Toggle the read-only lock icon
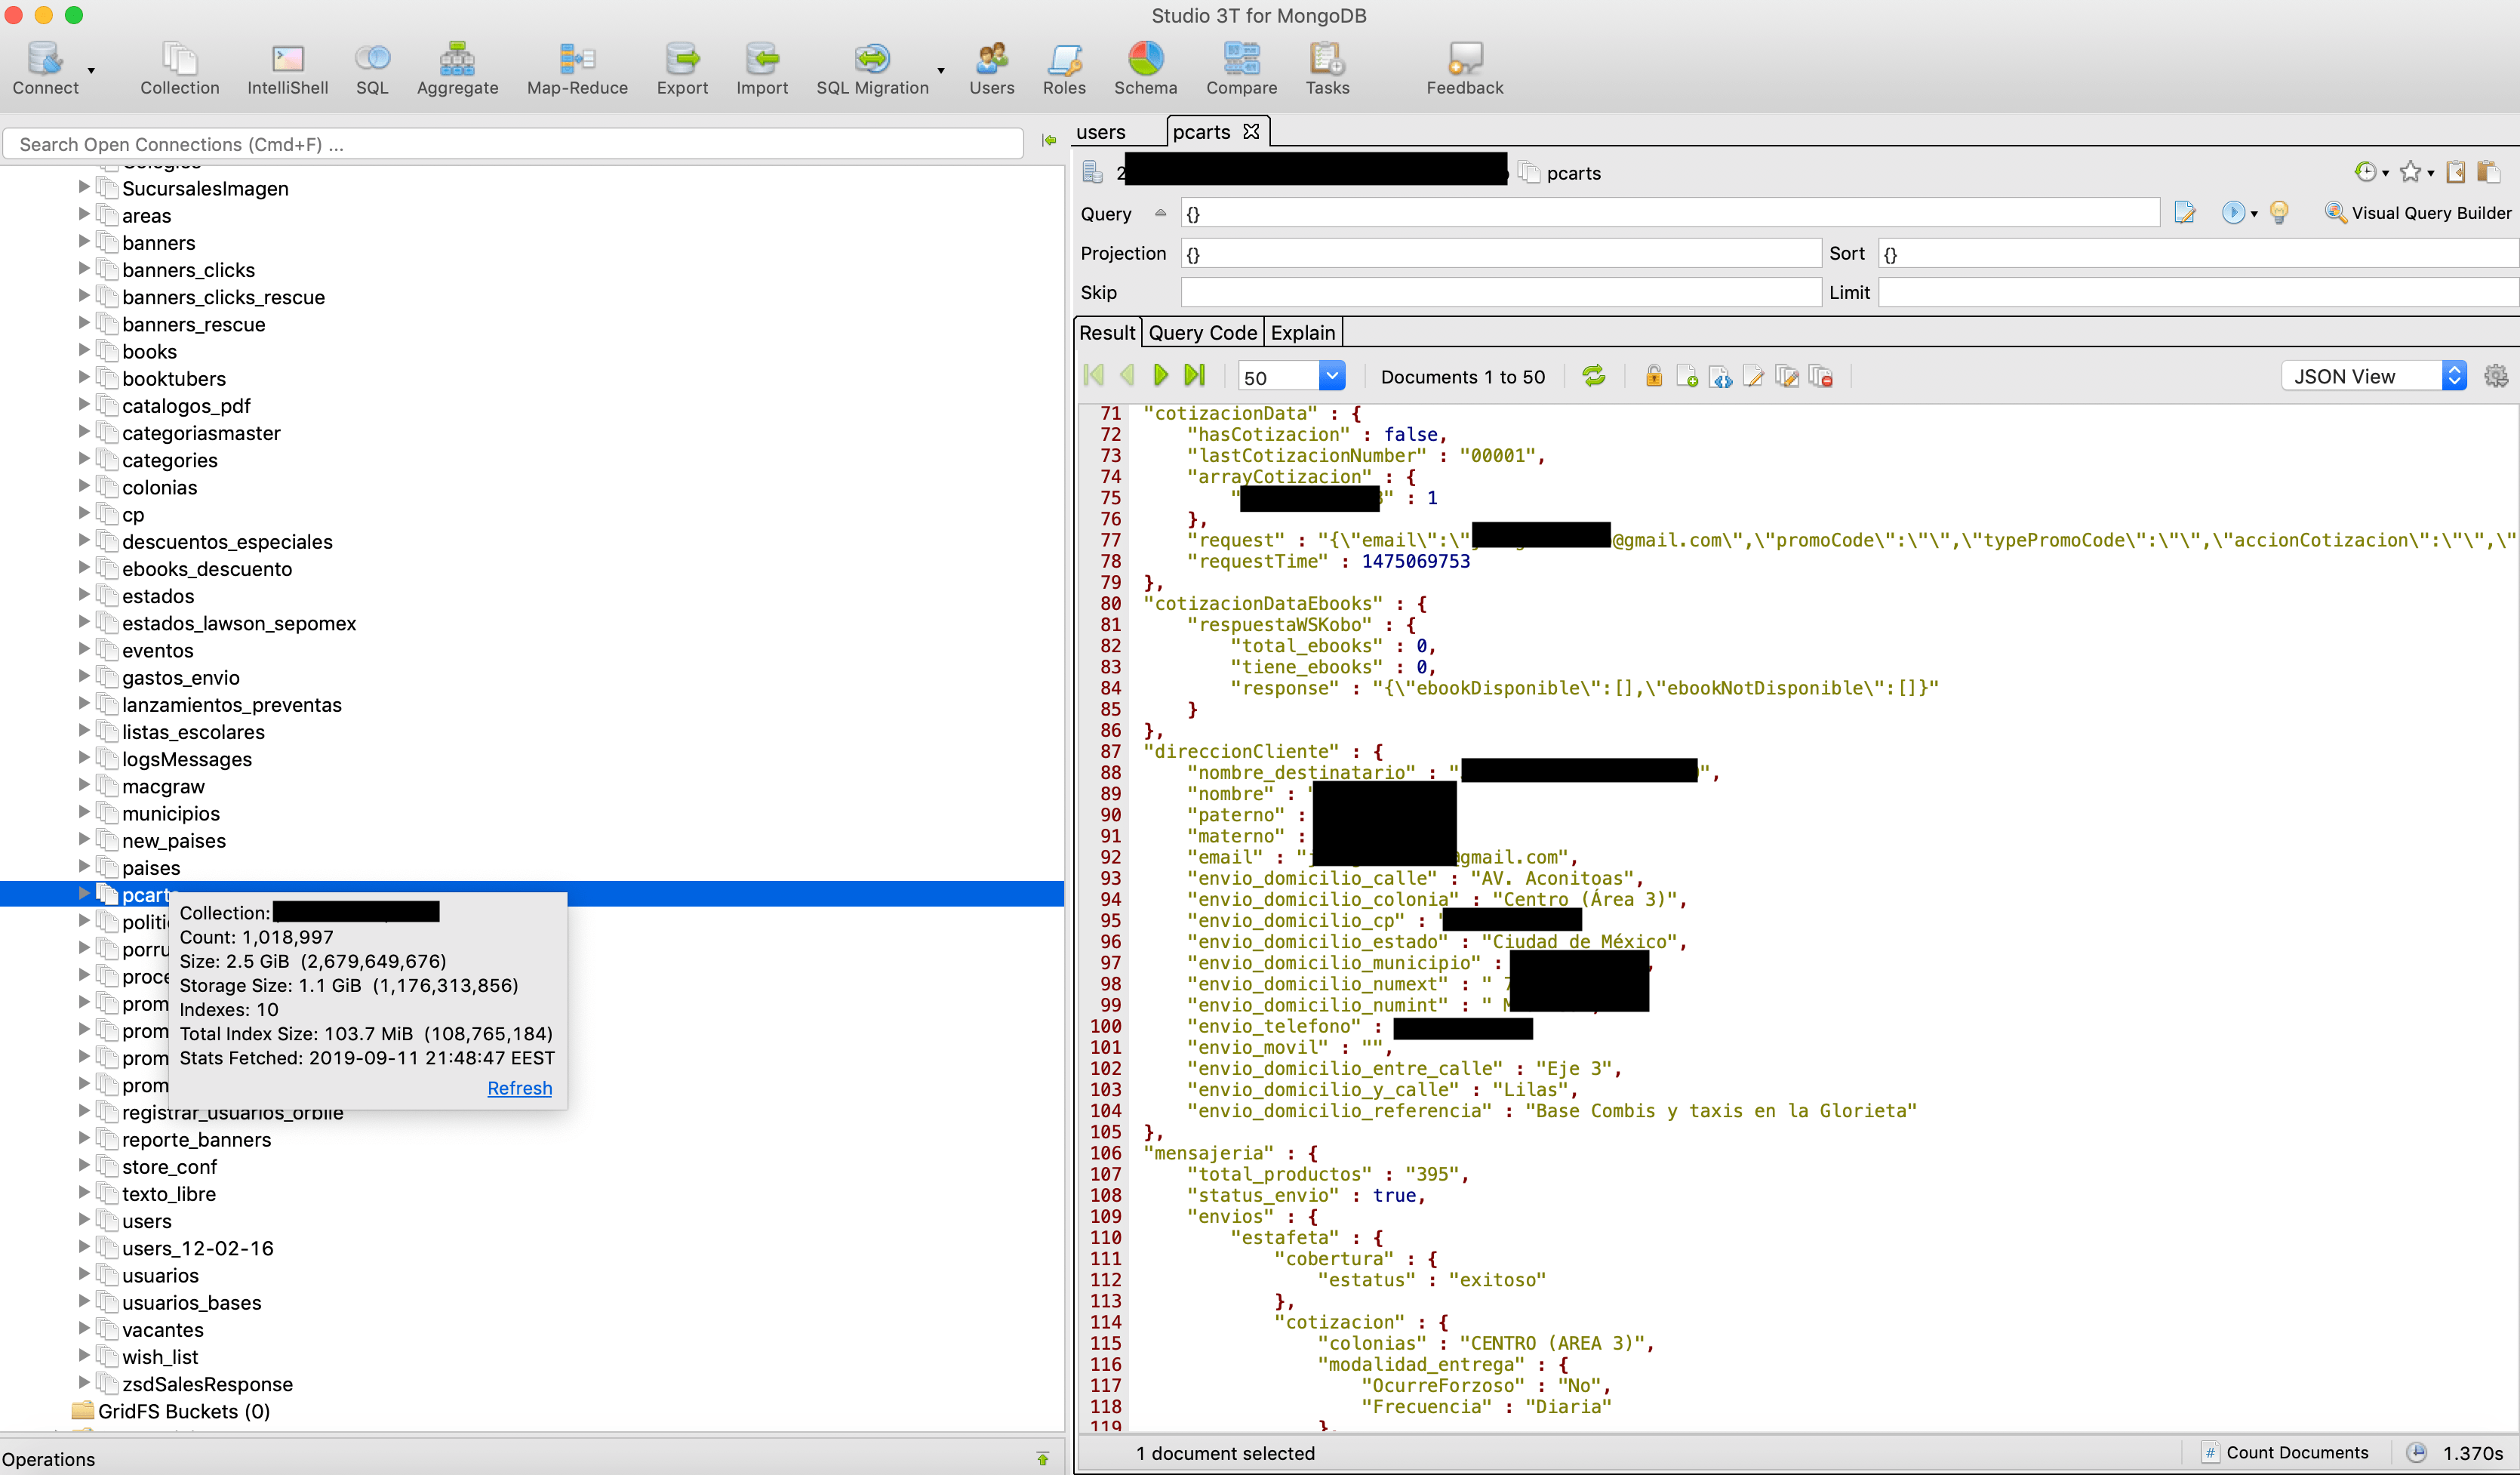The height and width of the screenshot is (1475, 2520). point(1654,376)
